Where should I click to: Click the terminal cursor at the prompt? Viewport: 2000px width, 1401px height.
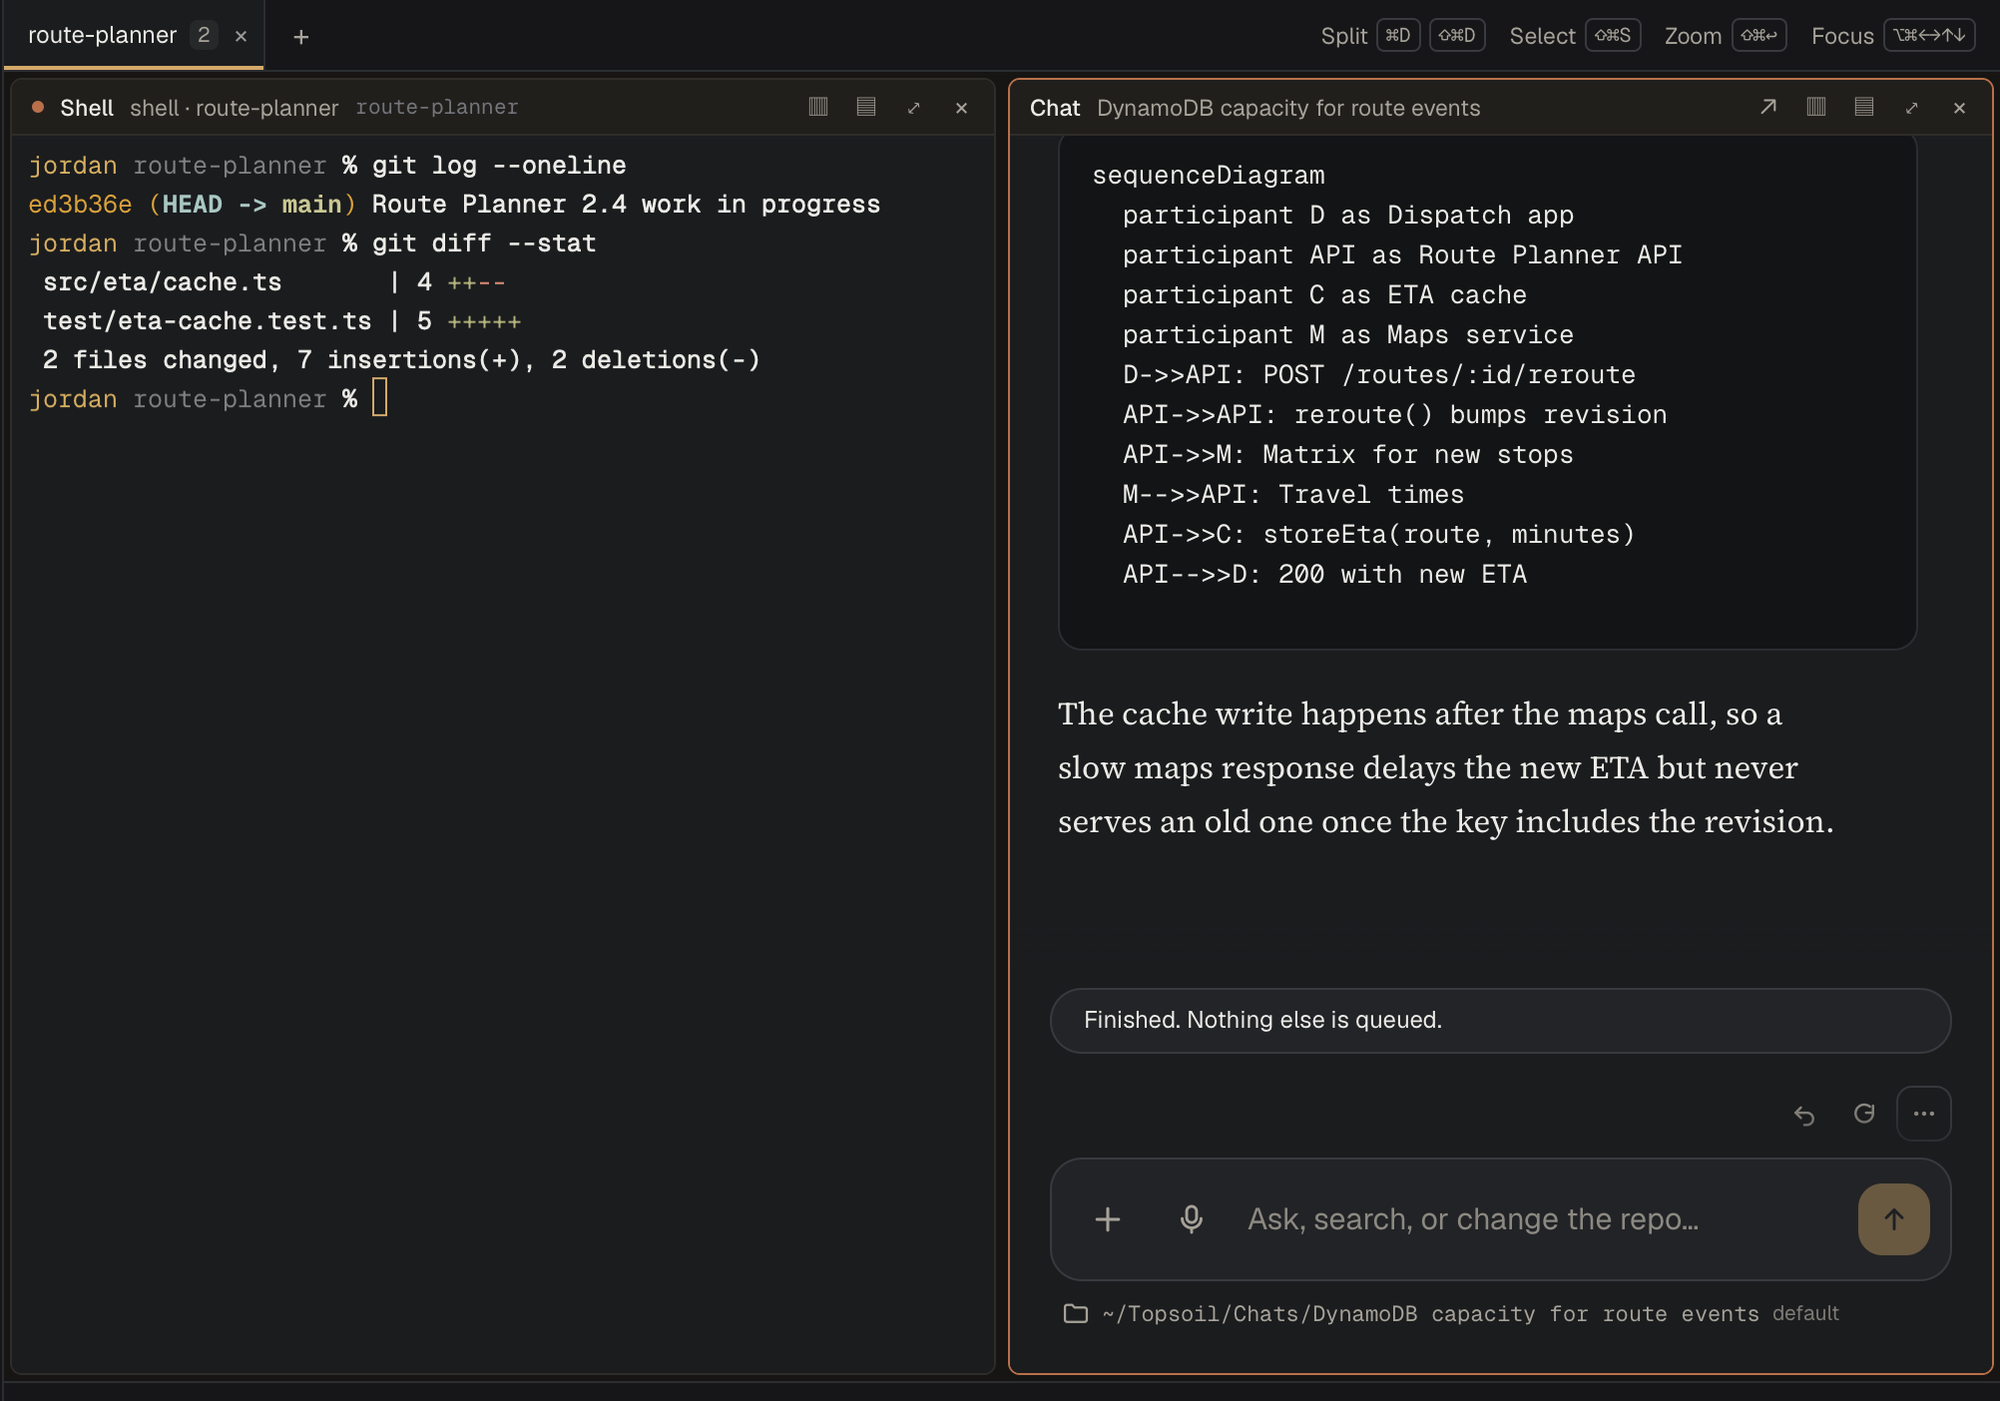coord(380,398)
